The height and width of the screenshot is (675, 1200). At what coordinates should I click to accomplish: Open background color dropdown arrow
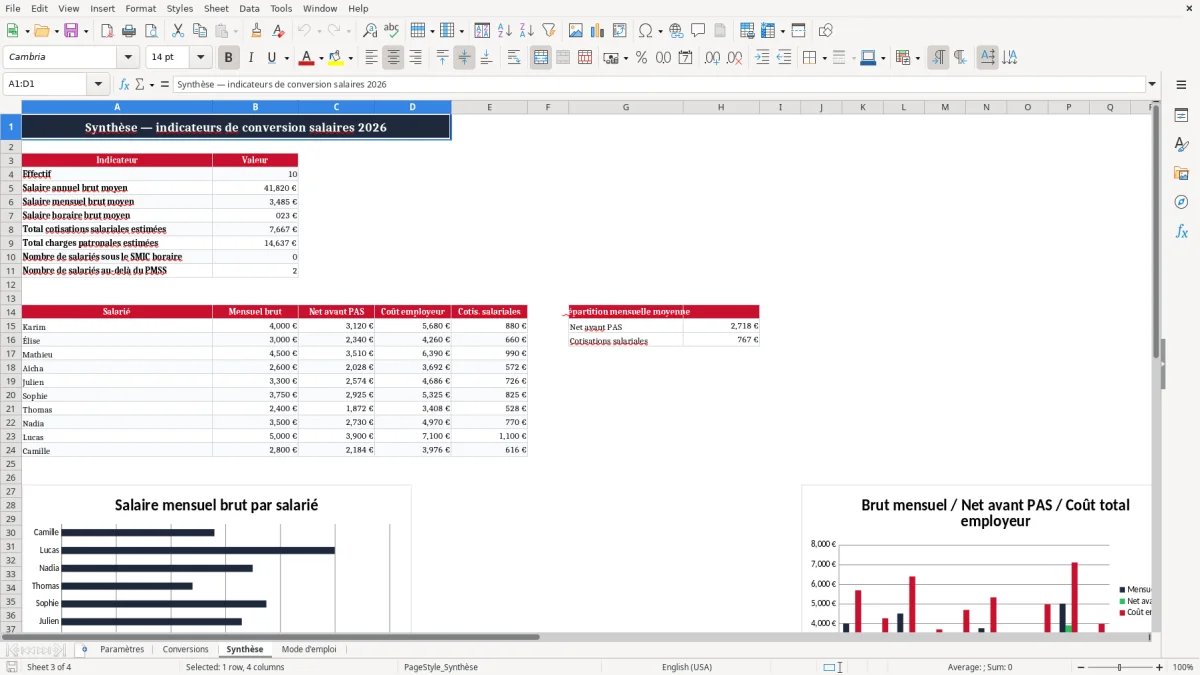click(x=350, y=58)
